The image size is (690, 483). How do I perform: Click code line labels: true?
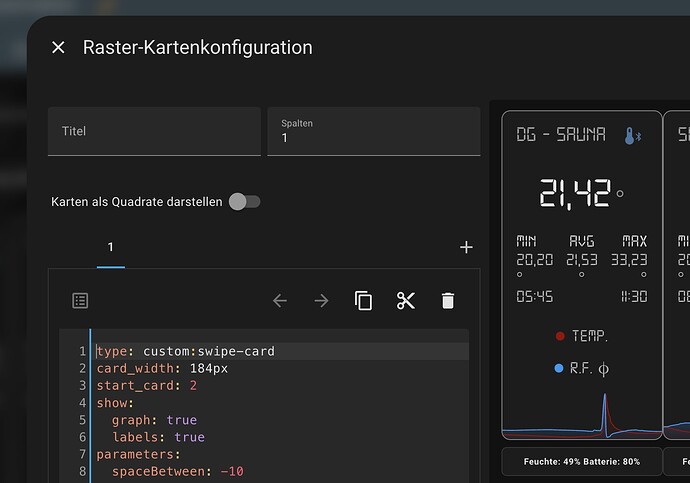pyautogui.click(x=158, y=437)
